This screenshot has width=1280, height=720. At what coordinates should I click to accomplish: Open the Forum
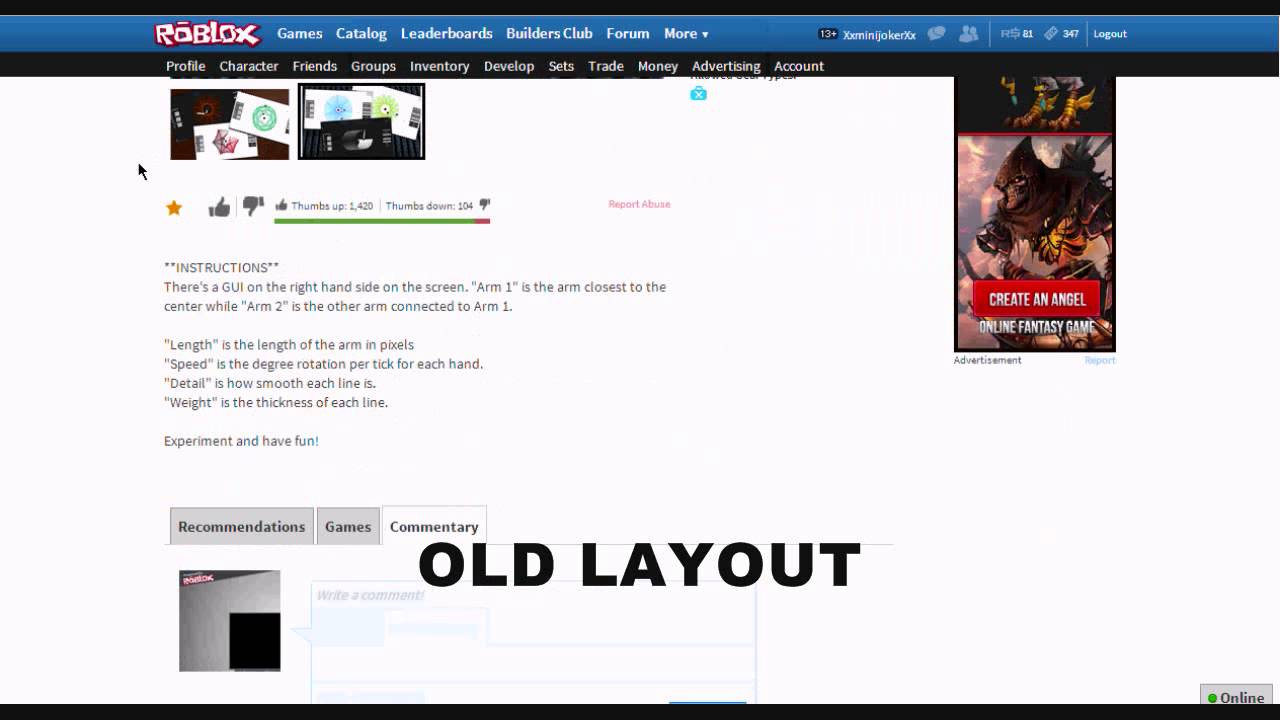coord(628,34)
